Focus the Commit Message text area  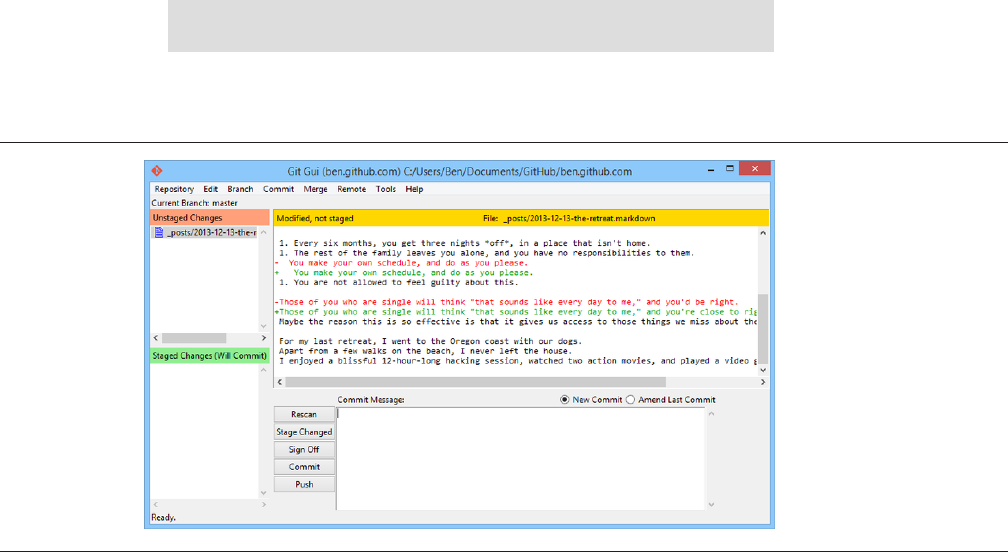pos(521,459)
